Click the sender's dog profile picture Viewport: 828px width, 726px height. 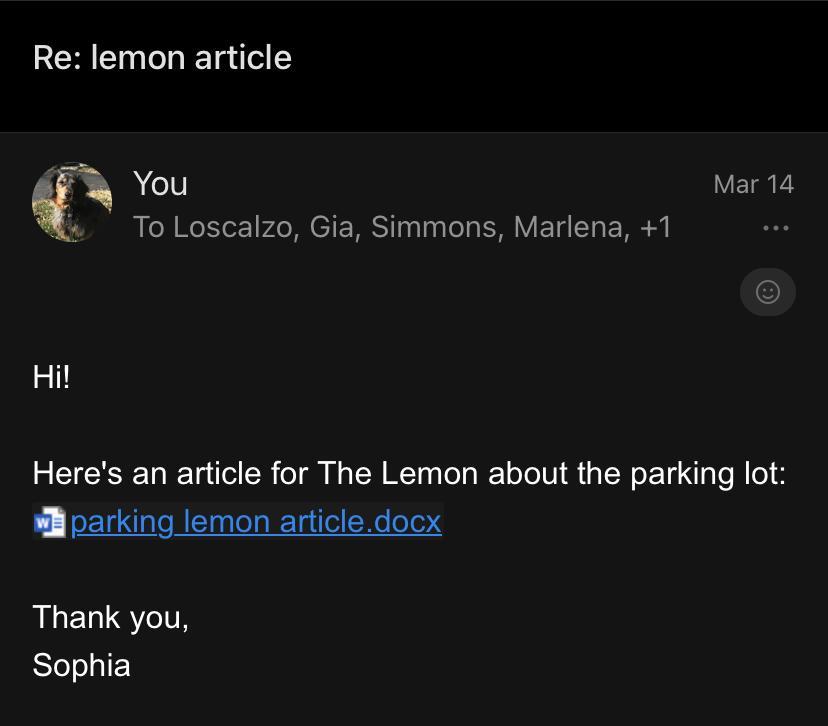coord(72,203)
